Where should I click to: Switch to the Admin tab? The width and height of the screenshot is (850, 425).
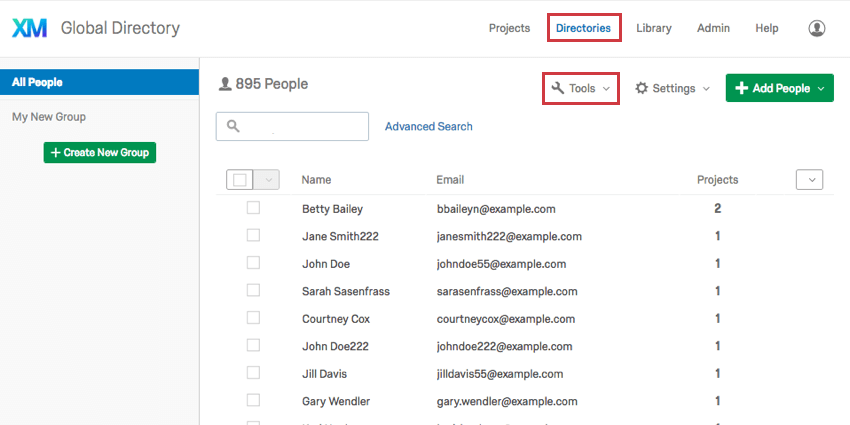713,28
